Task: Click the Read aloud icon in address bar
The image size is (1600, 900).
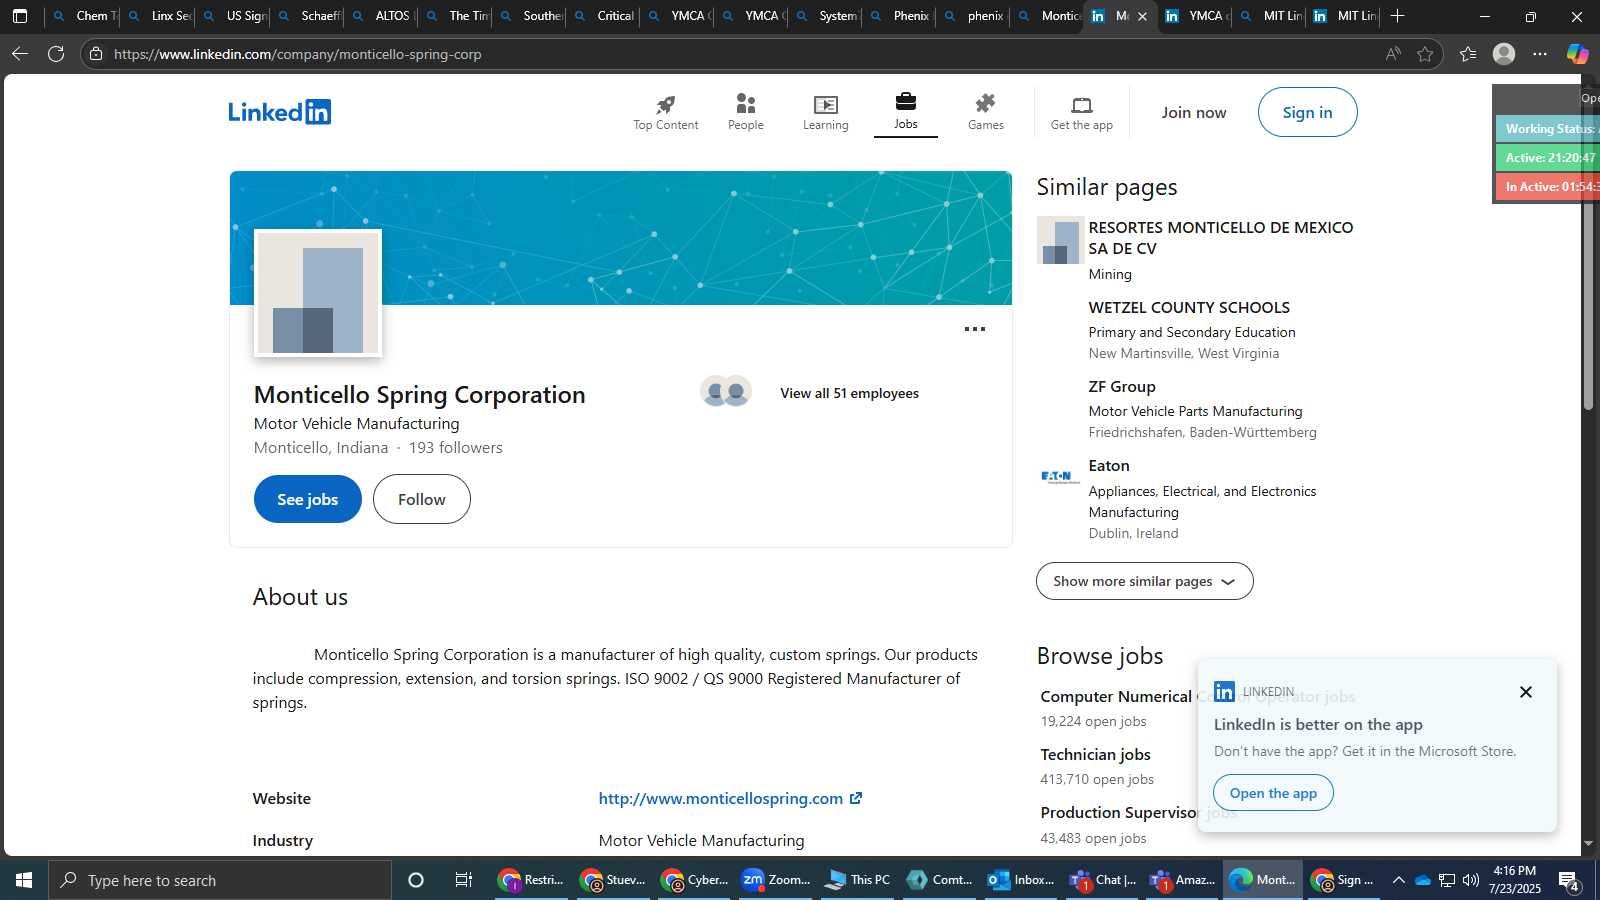Action: [1392, 54]
